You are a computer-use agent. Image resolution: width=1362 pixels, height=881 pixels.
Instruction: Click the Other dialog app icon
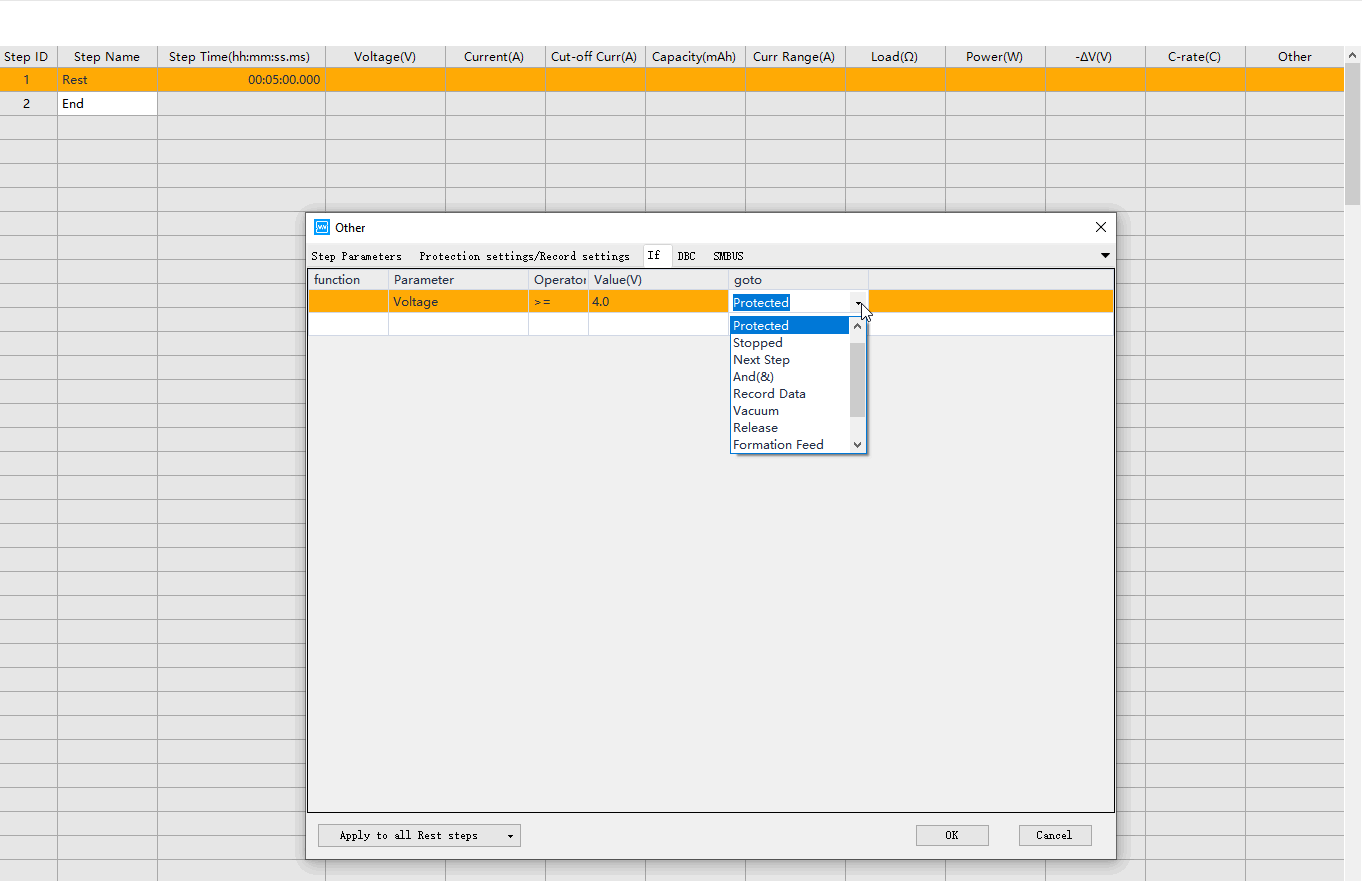(322, 228)
